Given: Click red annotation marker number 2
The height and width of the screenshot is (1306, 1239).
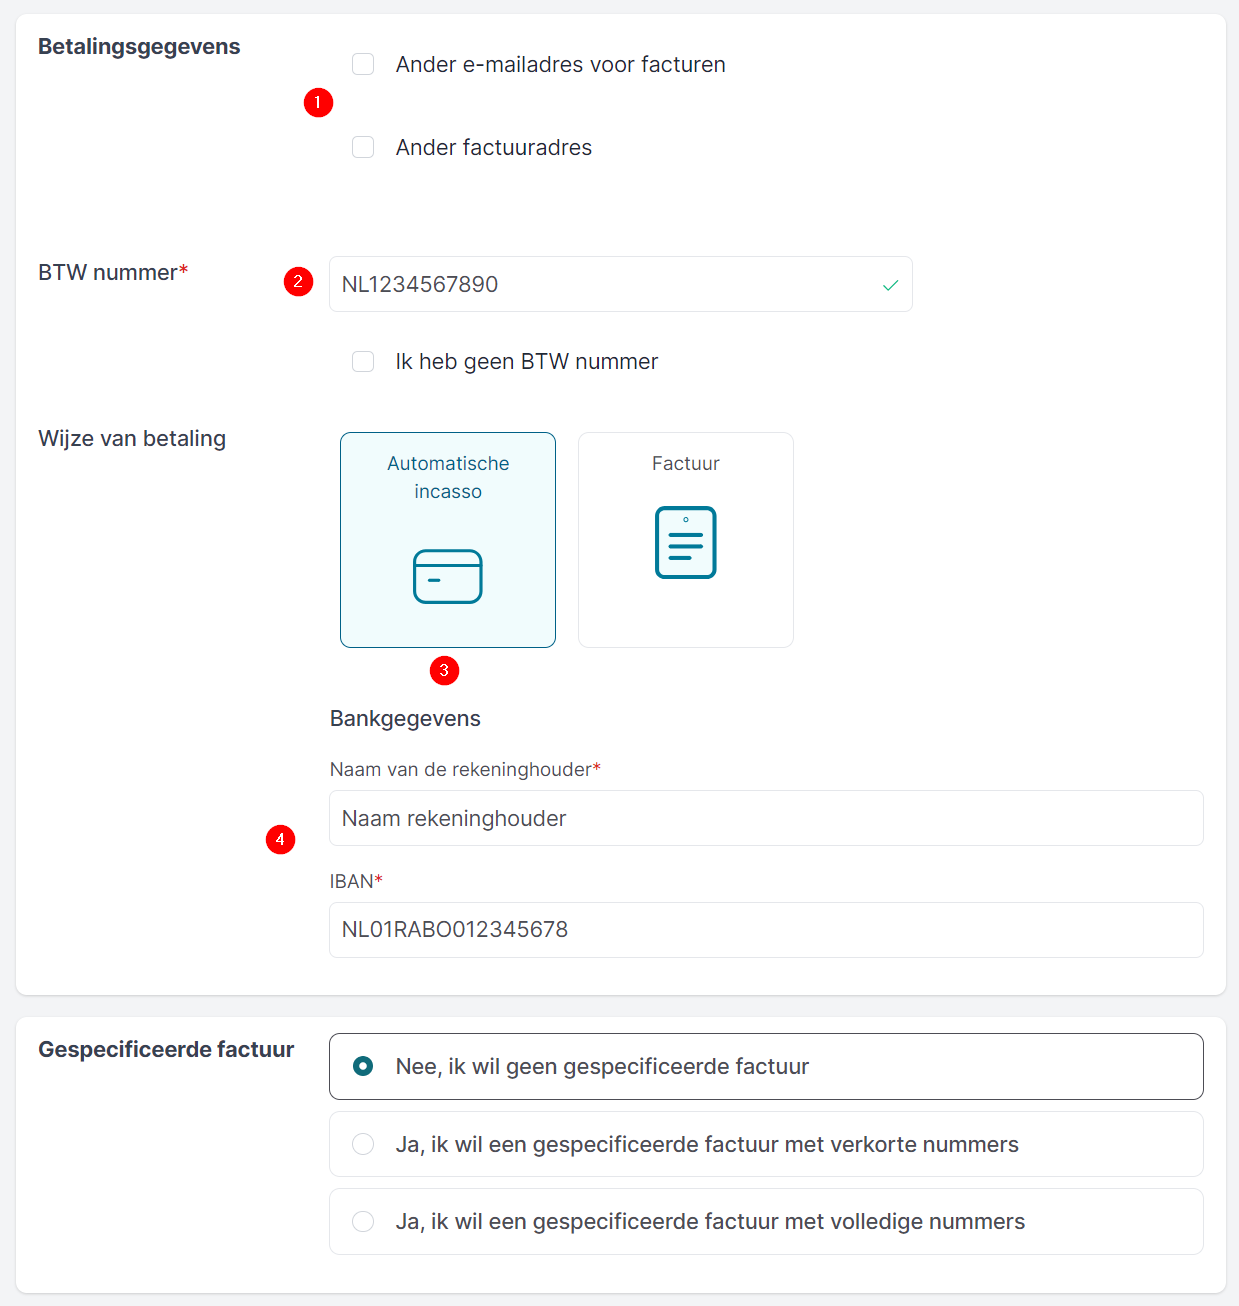Looking at the screenshot, I should coord(298,282).
